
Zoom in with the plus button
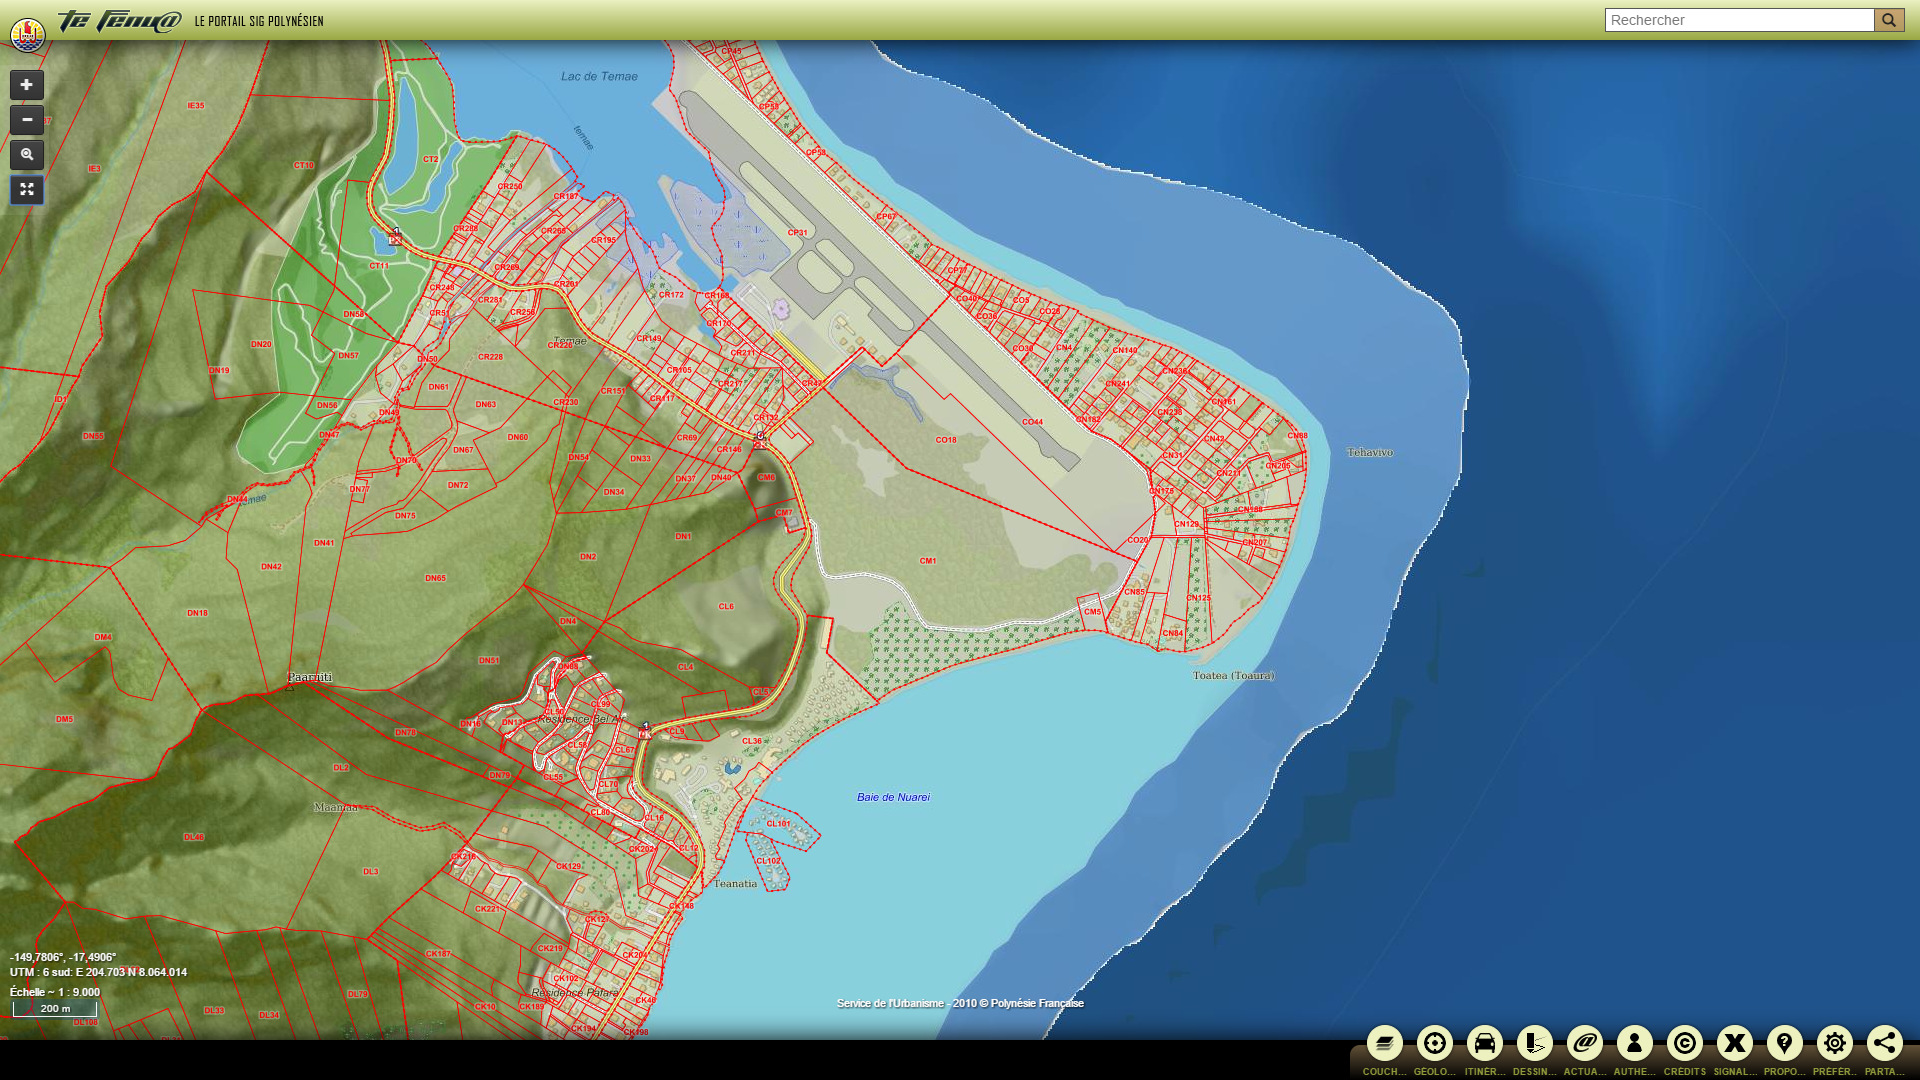27,85
